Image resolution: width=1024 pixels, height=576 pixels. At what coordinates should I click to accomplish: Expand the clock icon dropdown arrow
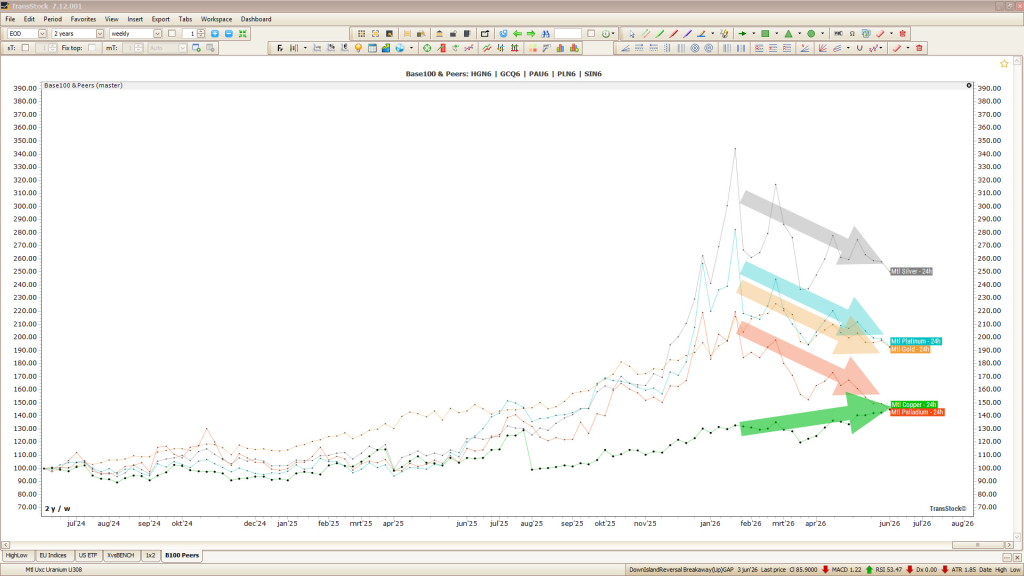(613, 33)
